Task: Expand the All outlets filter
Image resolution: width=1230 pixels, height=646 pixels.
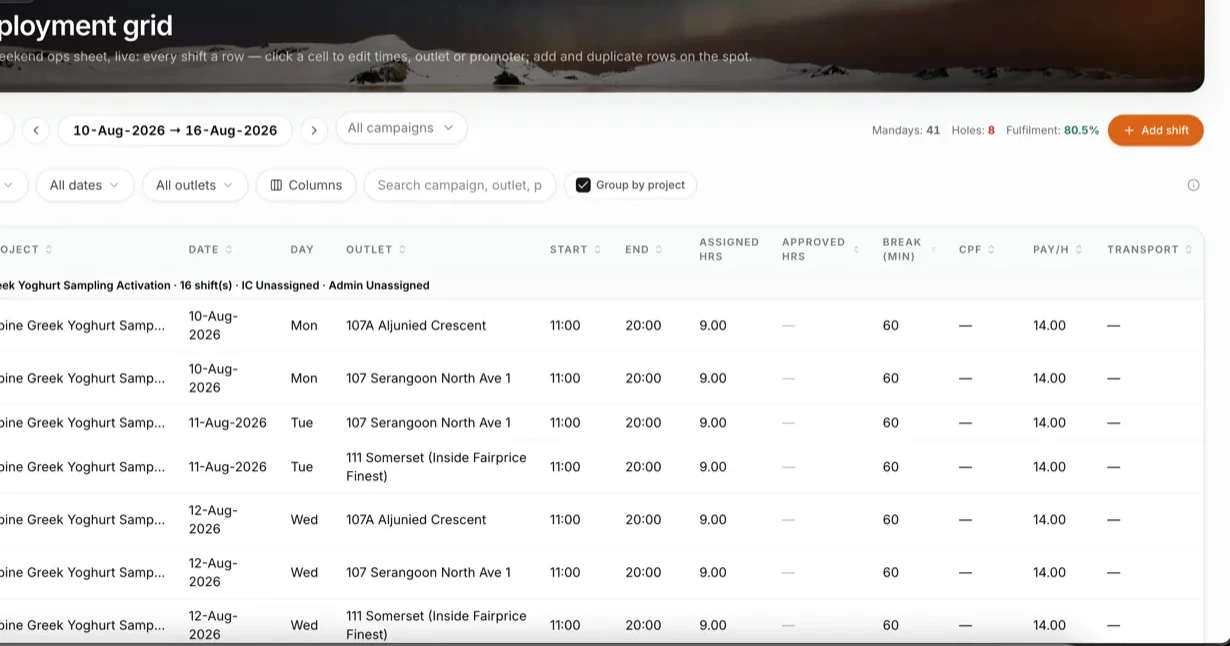Action: [x=195, y=185]
